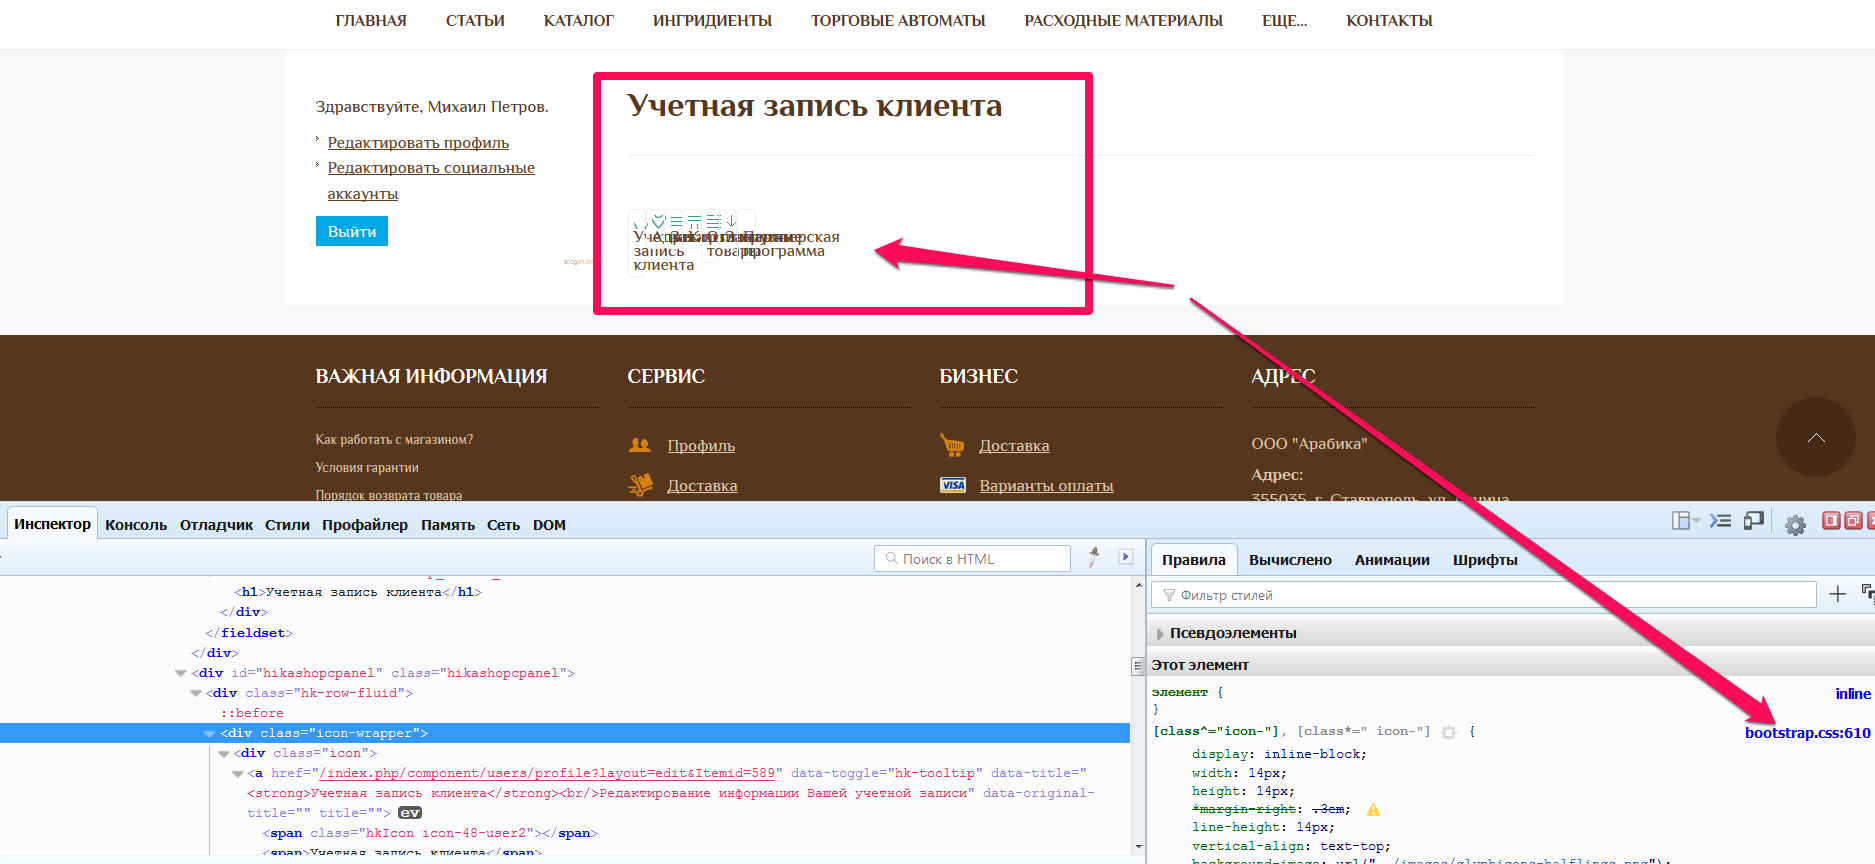The height and width of the screenshot is (864, 1875).
Task: Open devtools settings gear
Action: coord(1795,525)
